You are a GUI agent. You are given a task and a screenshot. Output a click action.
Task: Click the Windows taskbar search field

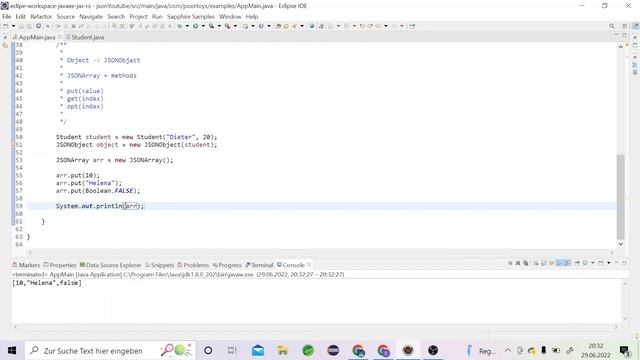[110, 350]
